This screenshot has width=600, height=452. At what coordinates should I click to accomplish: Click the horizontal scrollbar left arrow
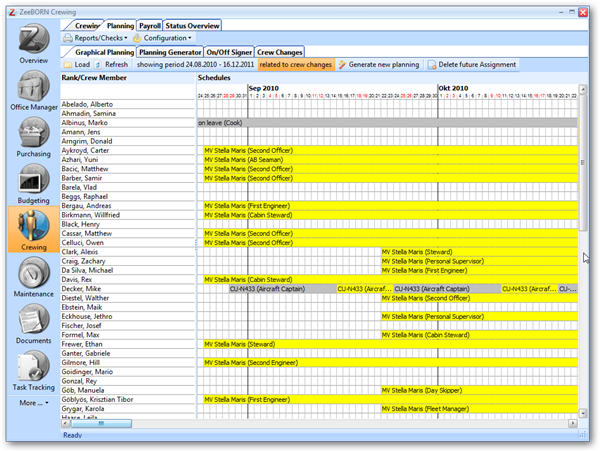tap(65, 423)
